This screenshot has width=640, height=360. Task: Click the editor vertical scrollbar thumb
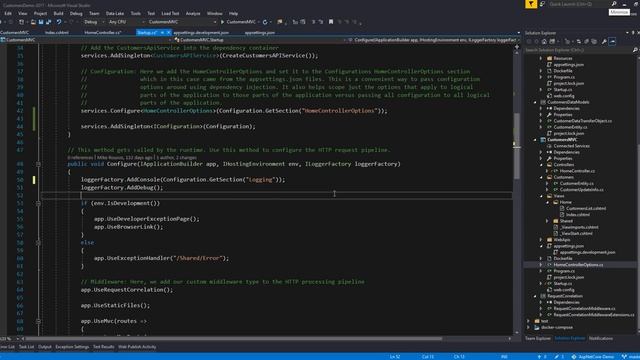pyautogui.click(x=517, y=146)
